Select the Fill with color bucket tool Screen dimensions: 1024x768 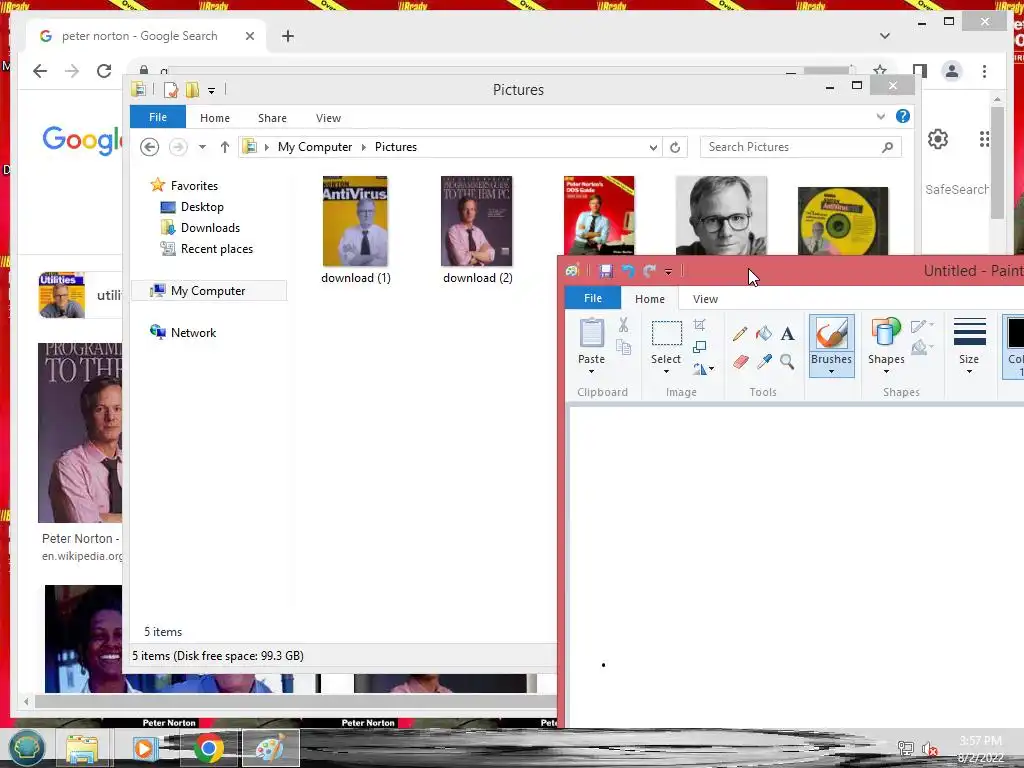[x=763, y=334]
